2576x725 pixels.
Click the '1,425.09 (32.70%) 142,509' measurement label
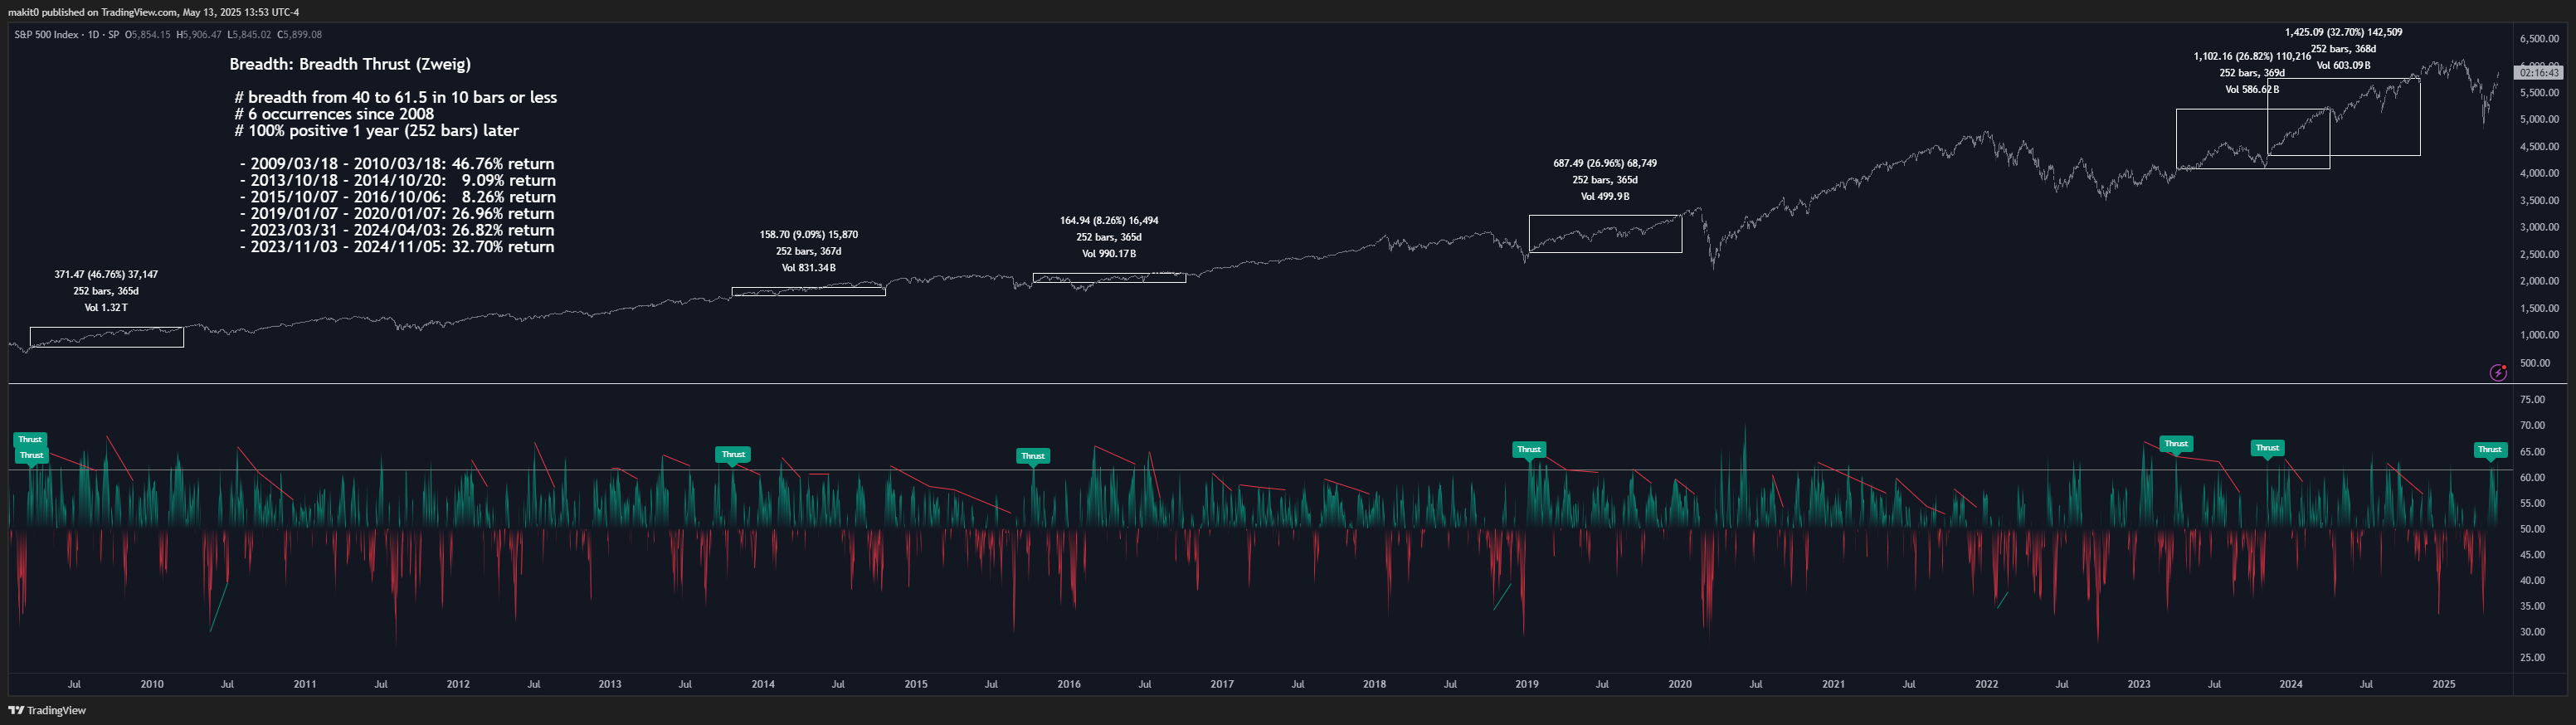(2343, 32)
